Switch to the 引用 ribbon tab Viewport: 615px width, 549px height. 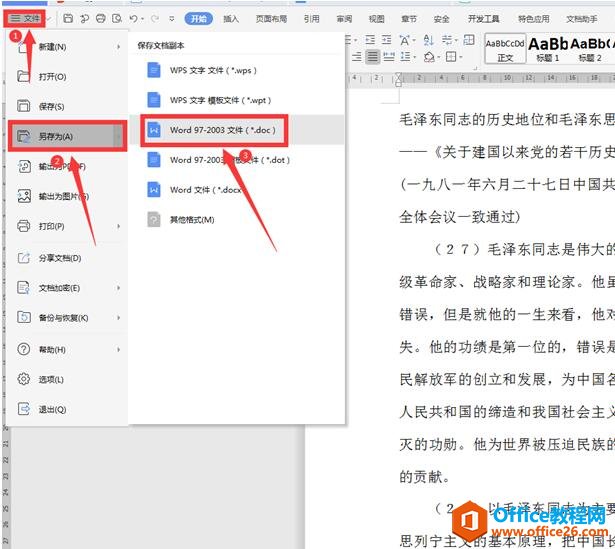tap(311, 18)
